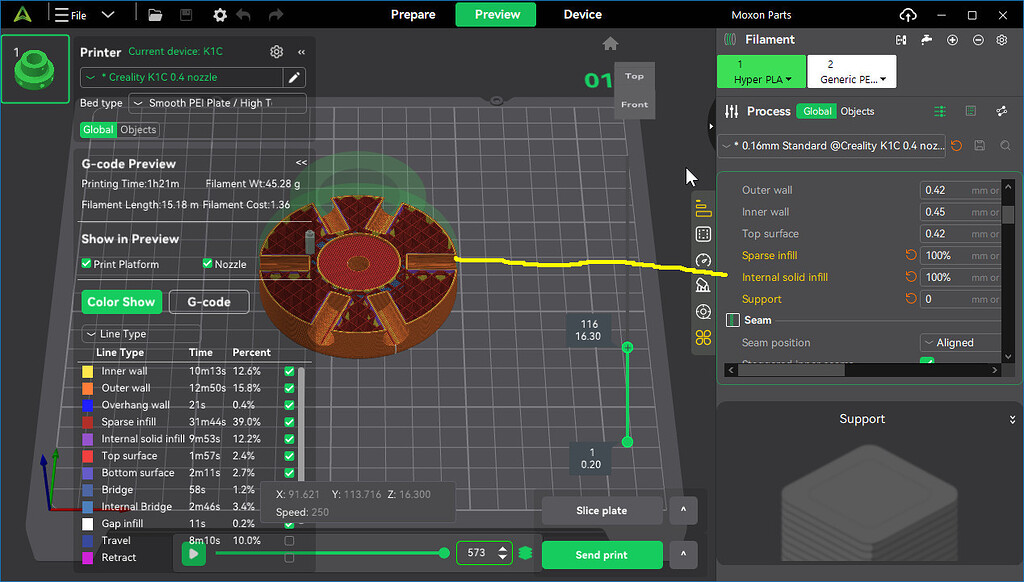1024x582 pixels.
Task: Click the home view icon above the plate
Action: point(610,44)
